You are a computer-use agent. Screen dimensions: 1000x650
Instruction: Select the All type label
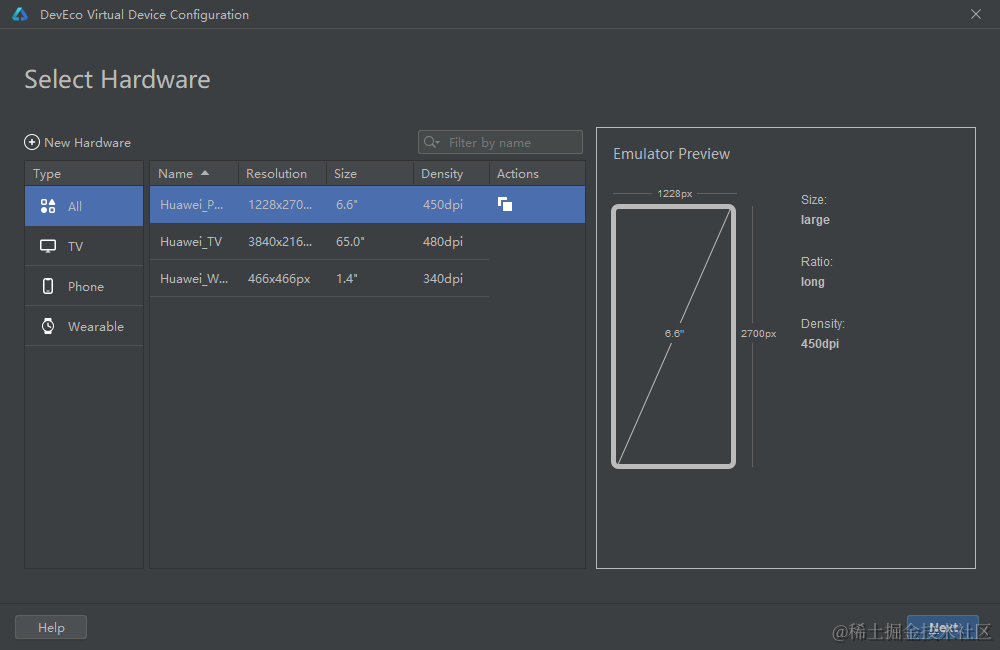(x=75, y=207)
